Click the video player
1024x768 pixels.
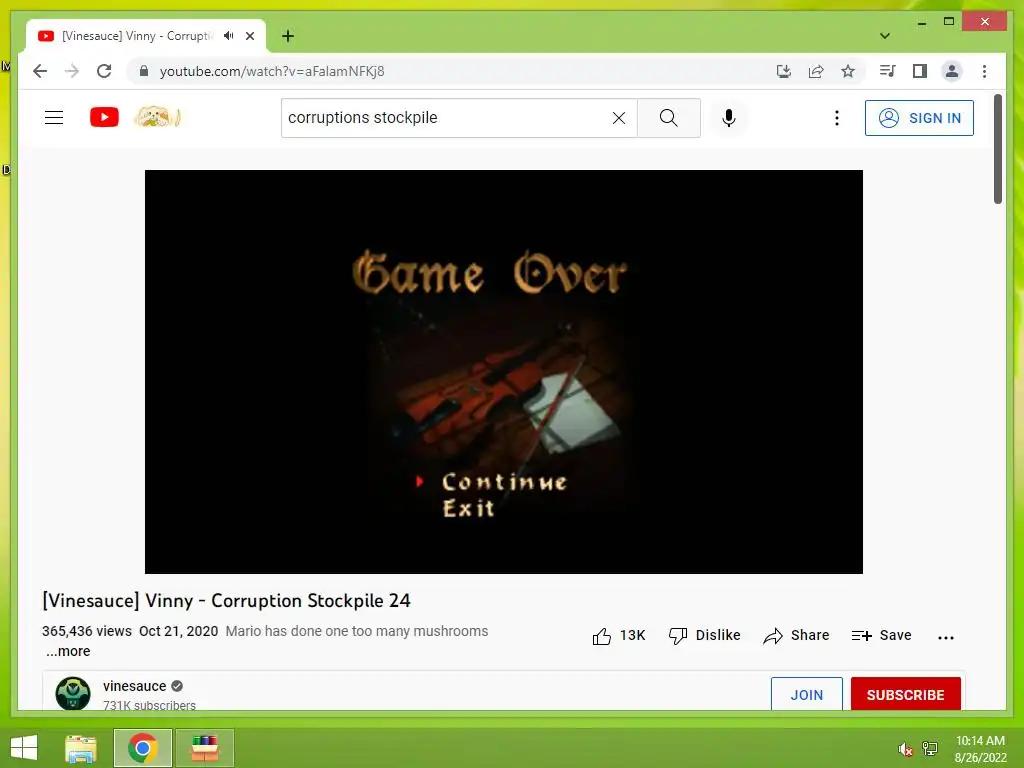tap(504, 372)
